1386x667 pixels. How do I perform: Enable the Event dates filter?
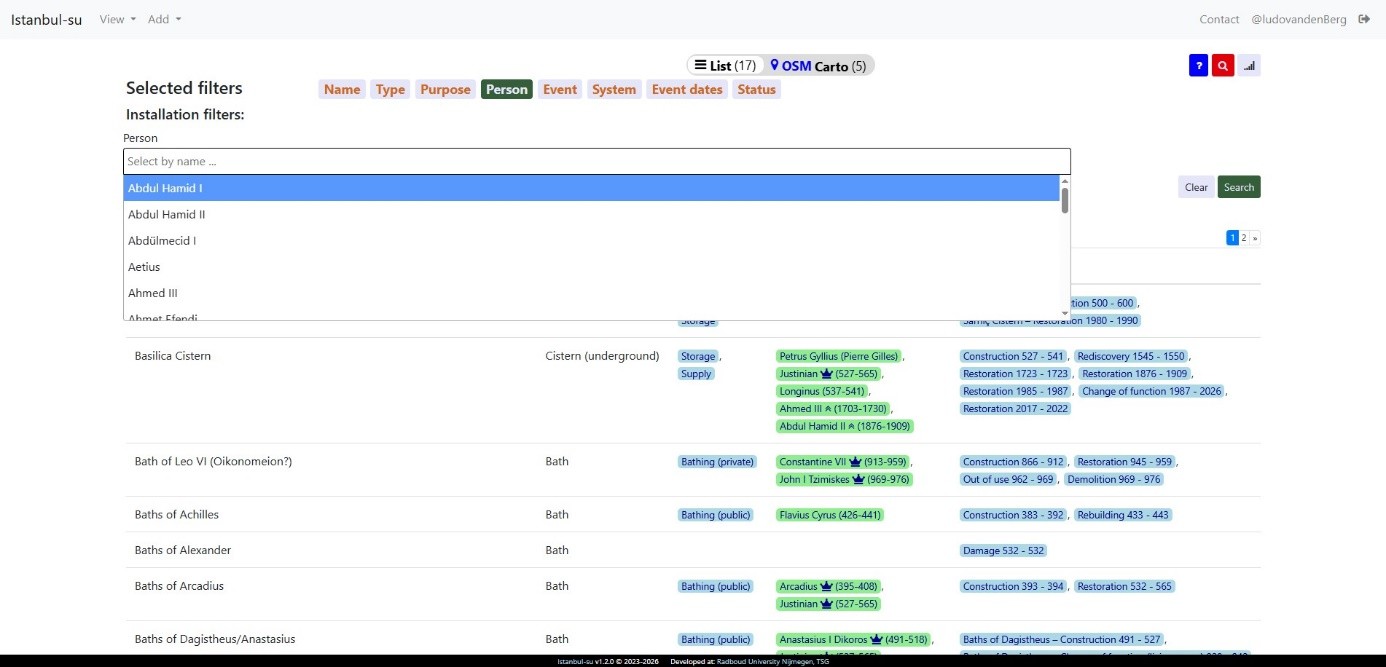coord(687,89)
